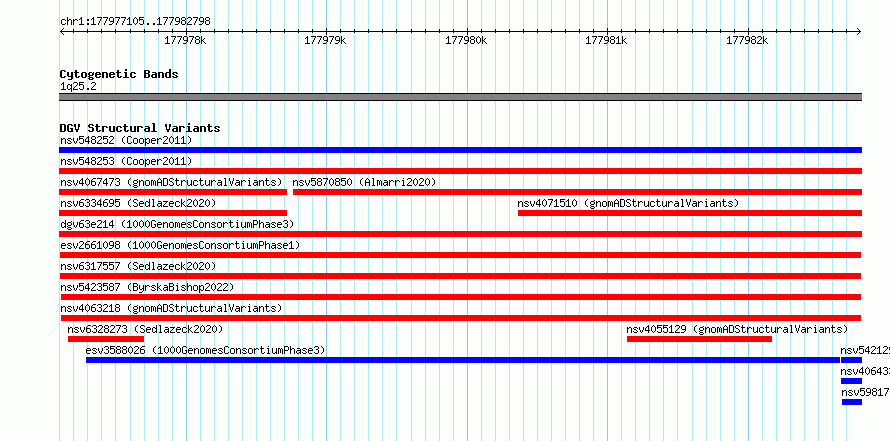Select the Cytogenetic Bands track title
The width and height of the screenshot is (890, 441).
(119, 74)
